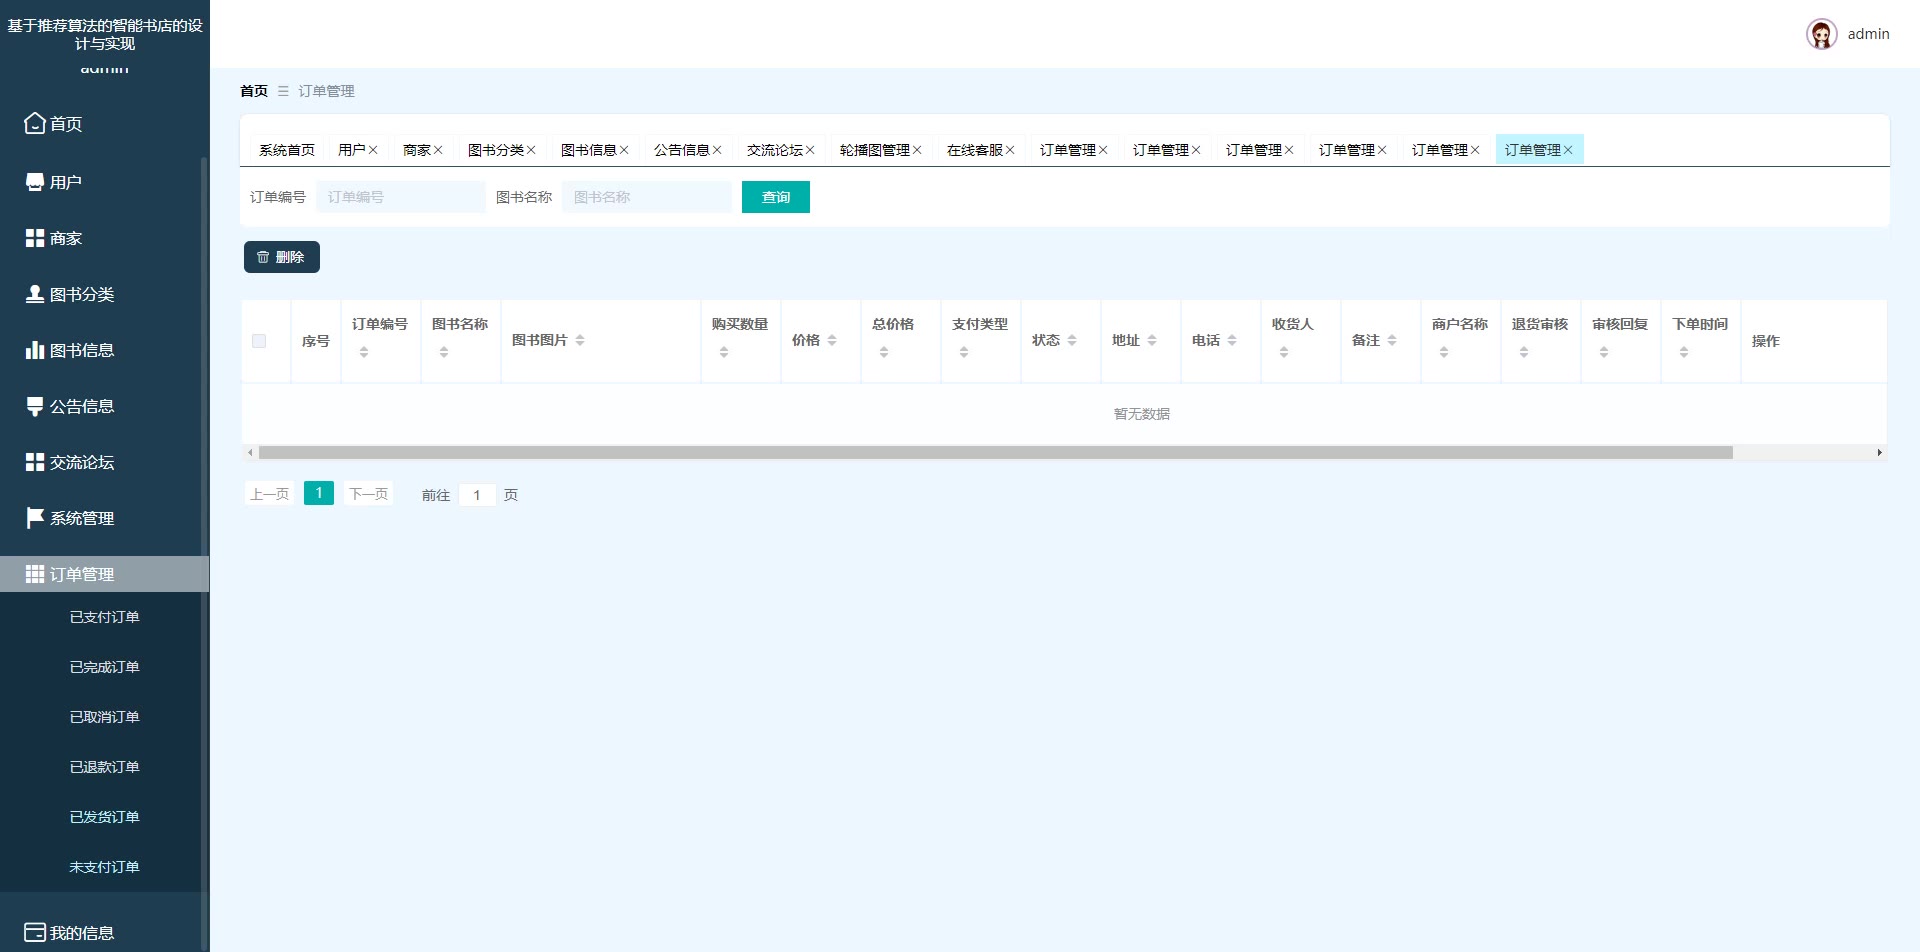Click the 图书信息 bar chart icon
This screenshot has height=952, width=1920.
pyautogui.click(x=35, y=350)
